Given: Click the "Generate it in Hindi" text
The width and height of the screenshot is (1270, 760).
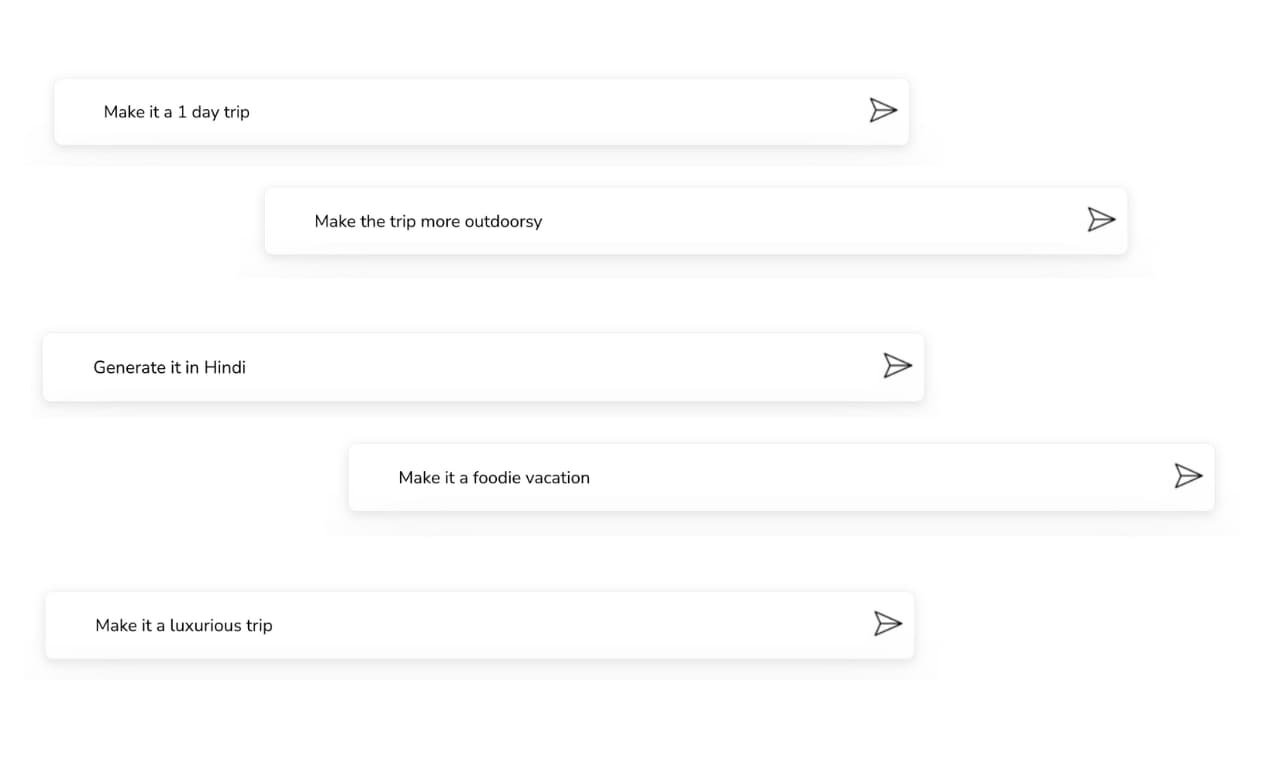Looking at the screenshot, I should 169,367.
